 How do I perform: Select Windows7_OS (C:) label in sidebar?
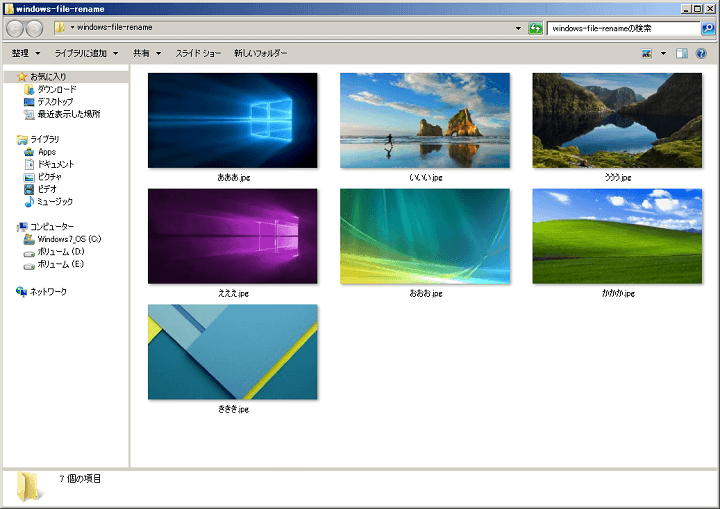click(x=69, y=239)
